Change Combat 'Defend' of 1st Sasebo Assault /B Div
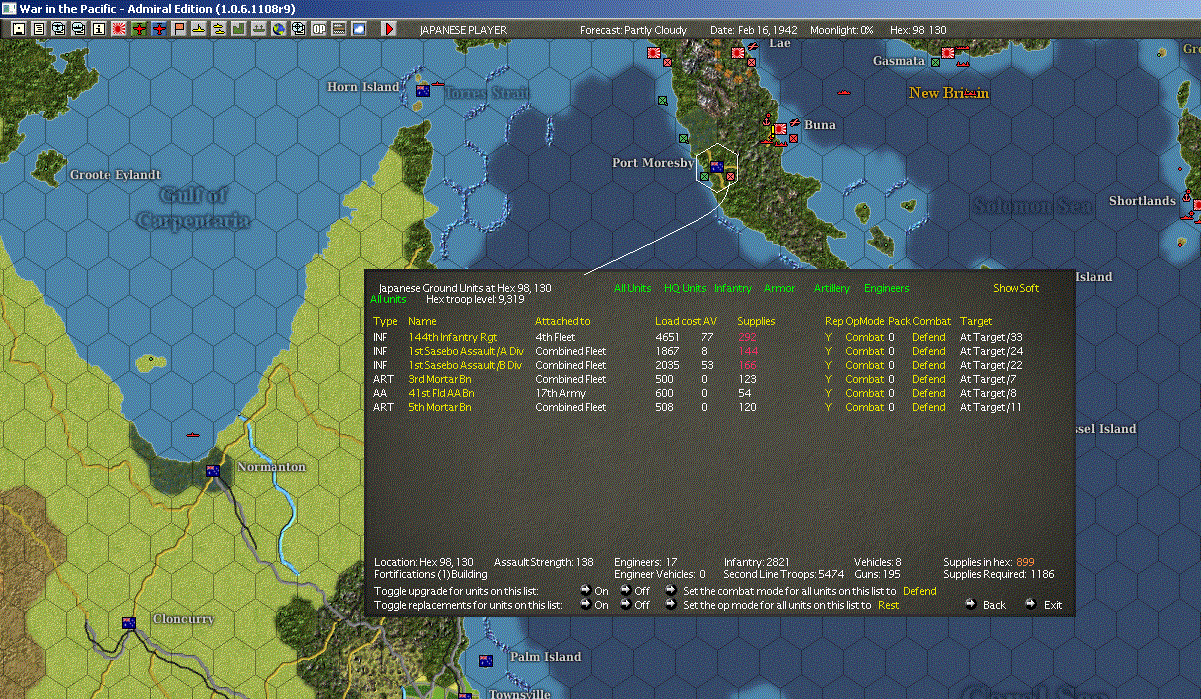This screenshot has height=699, width=1201. [x=928, y=365]
